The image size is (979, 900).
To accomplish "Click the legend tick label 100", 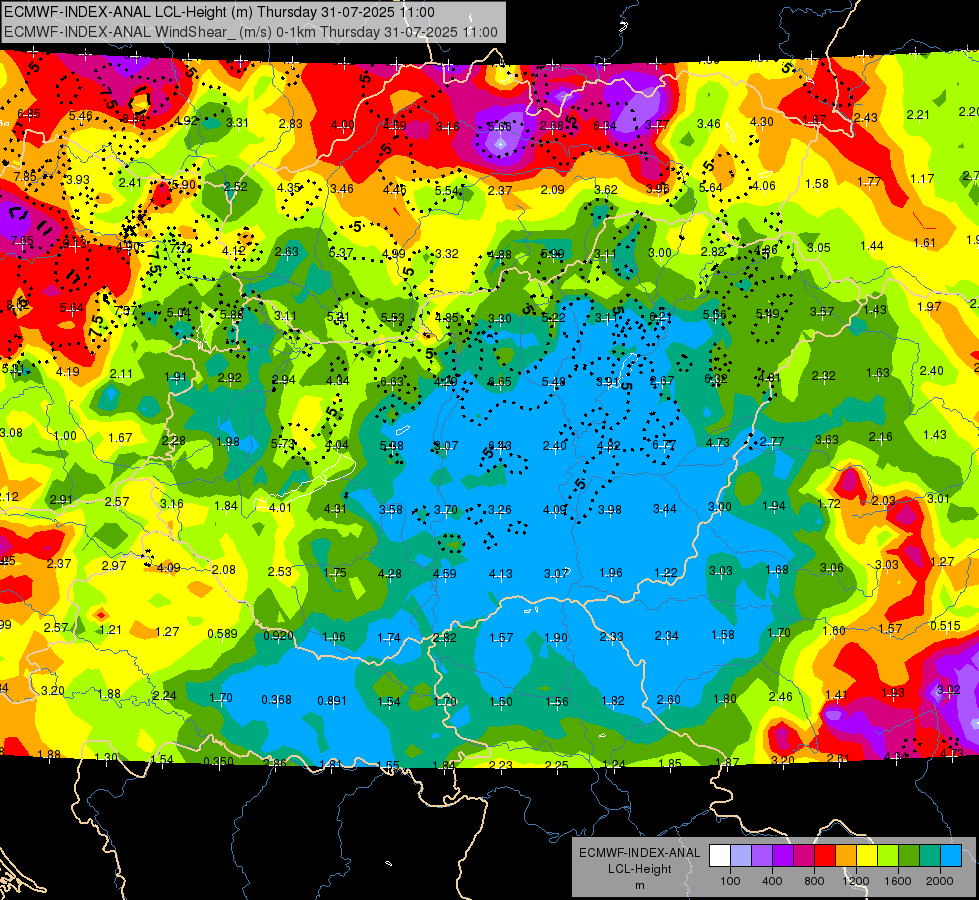I will [730, 881].
